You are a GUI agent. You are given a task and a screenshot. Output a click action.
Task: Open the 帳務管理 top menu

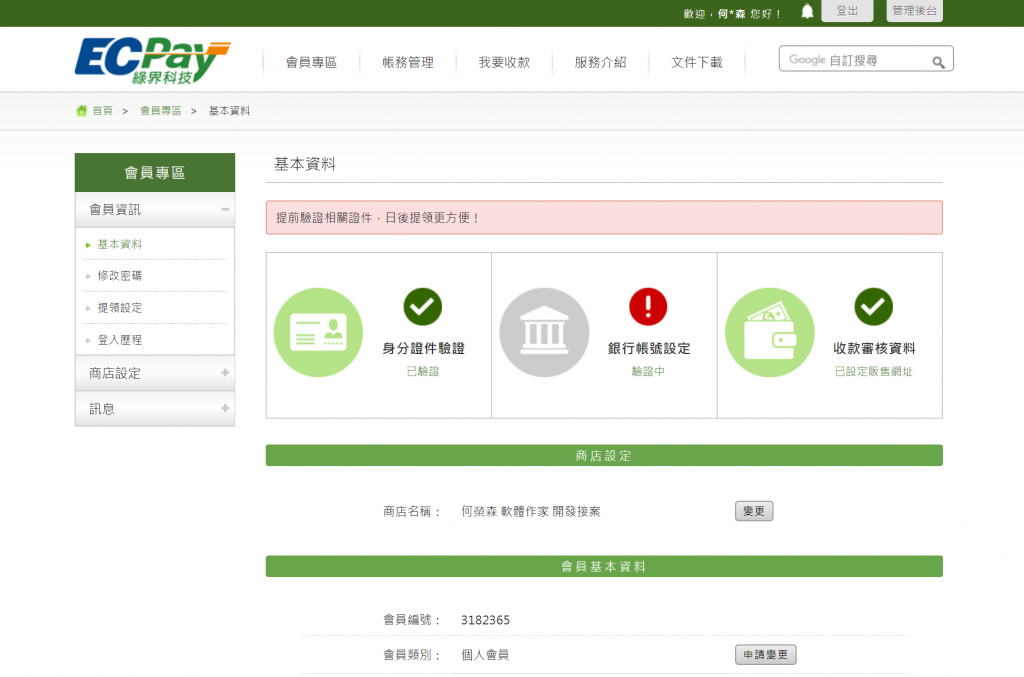click(408, 62)
